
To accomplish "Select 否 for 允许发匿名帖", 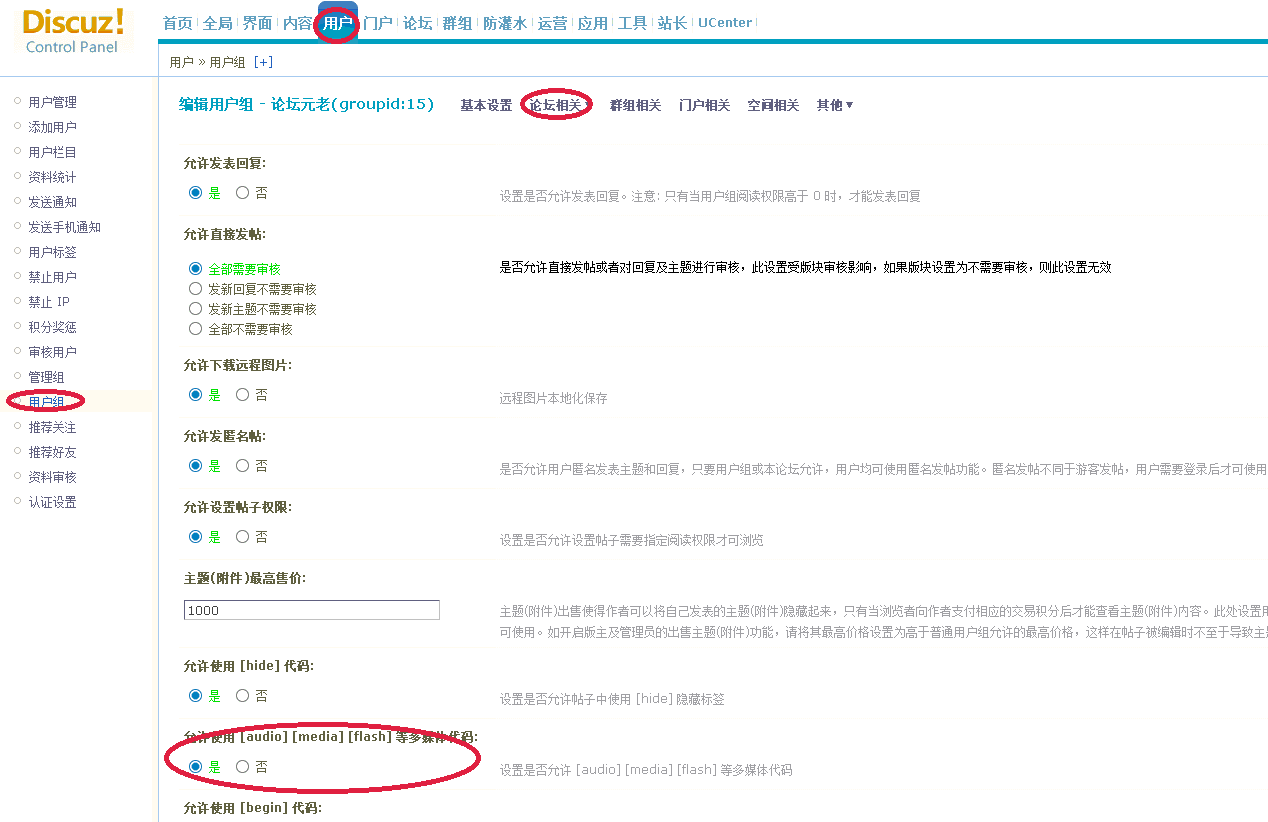I will click(x=243, y=466).
